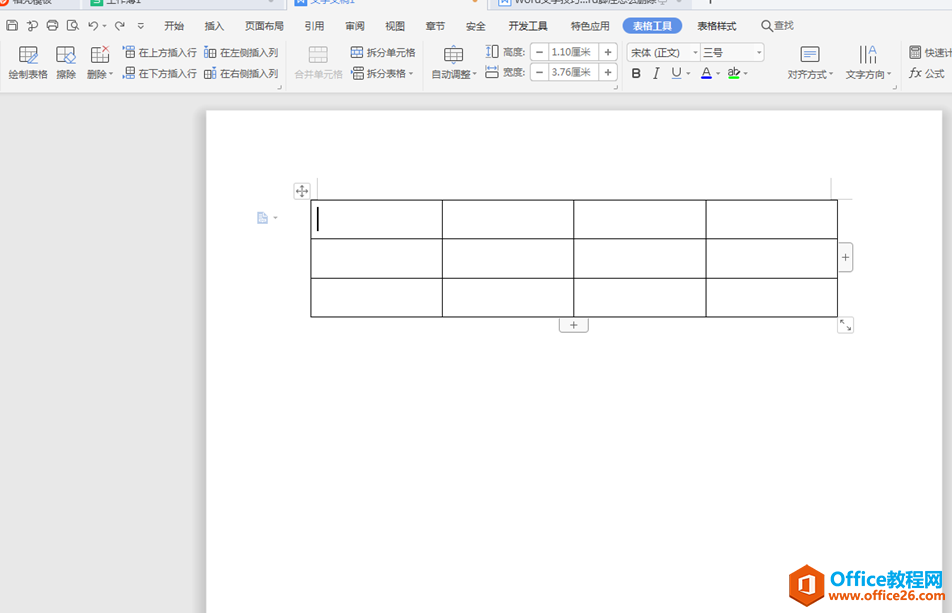
Task: Select the 表格工具 (Table Tools) tab
Action: tap(652, 26)
